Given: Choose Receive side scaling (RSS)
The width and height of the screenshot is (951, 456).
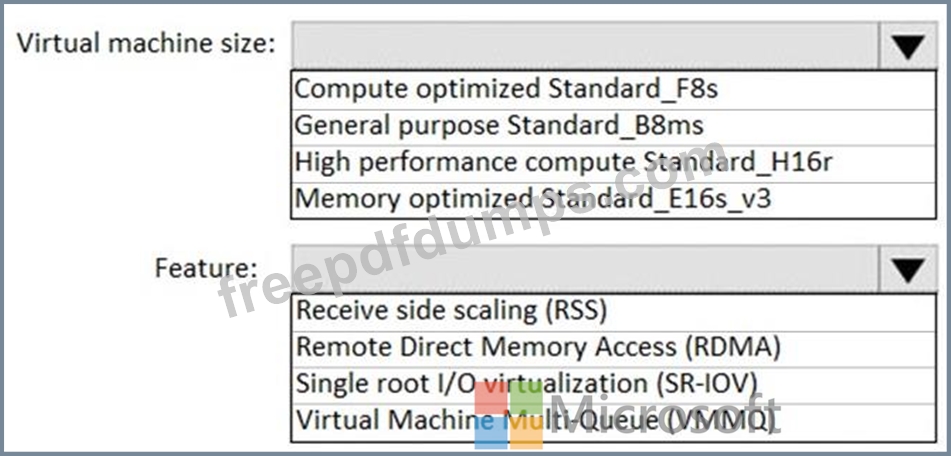Looking at the screenshot, I should click(x=614, y=312).
